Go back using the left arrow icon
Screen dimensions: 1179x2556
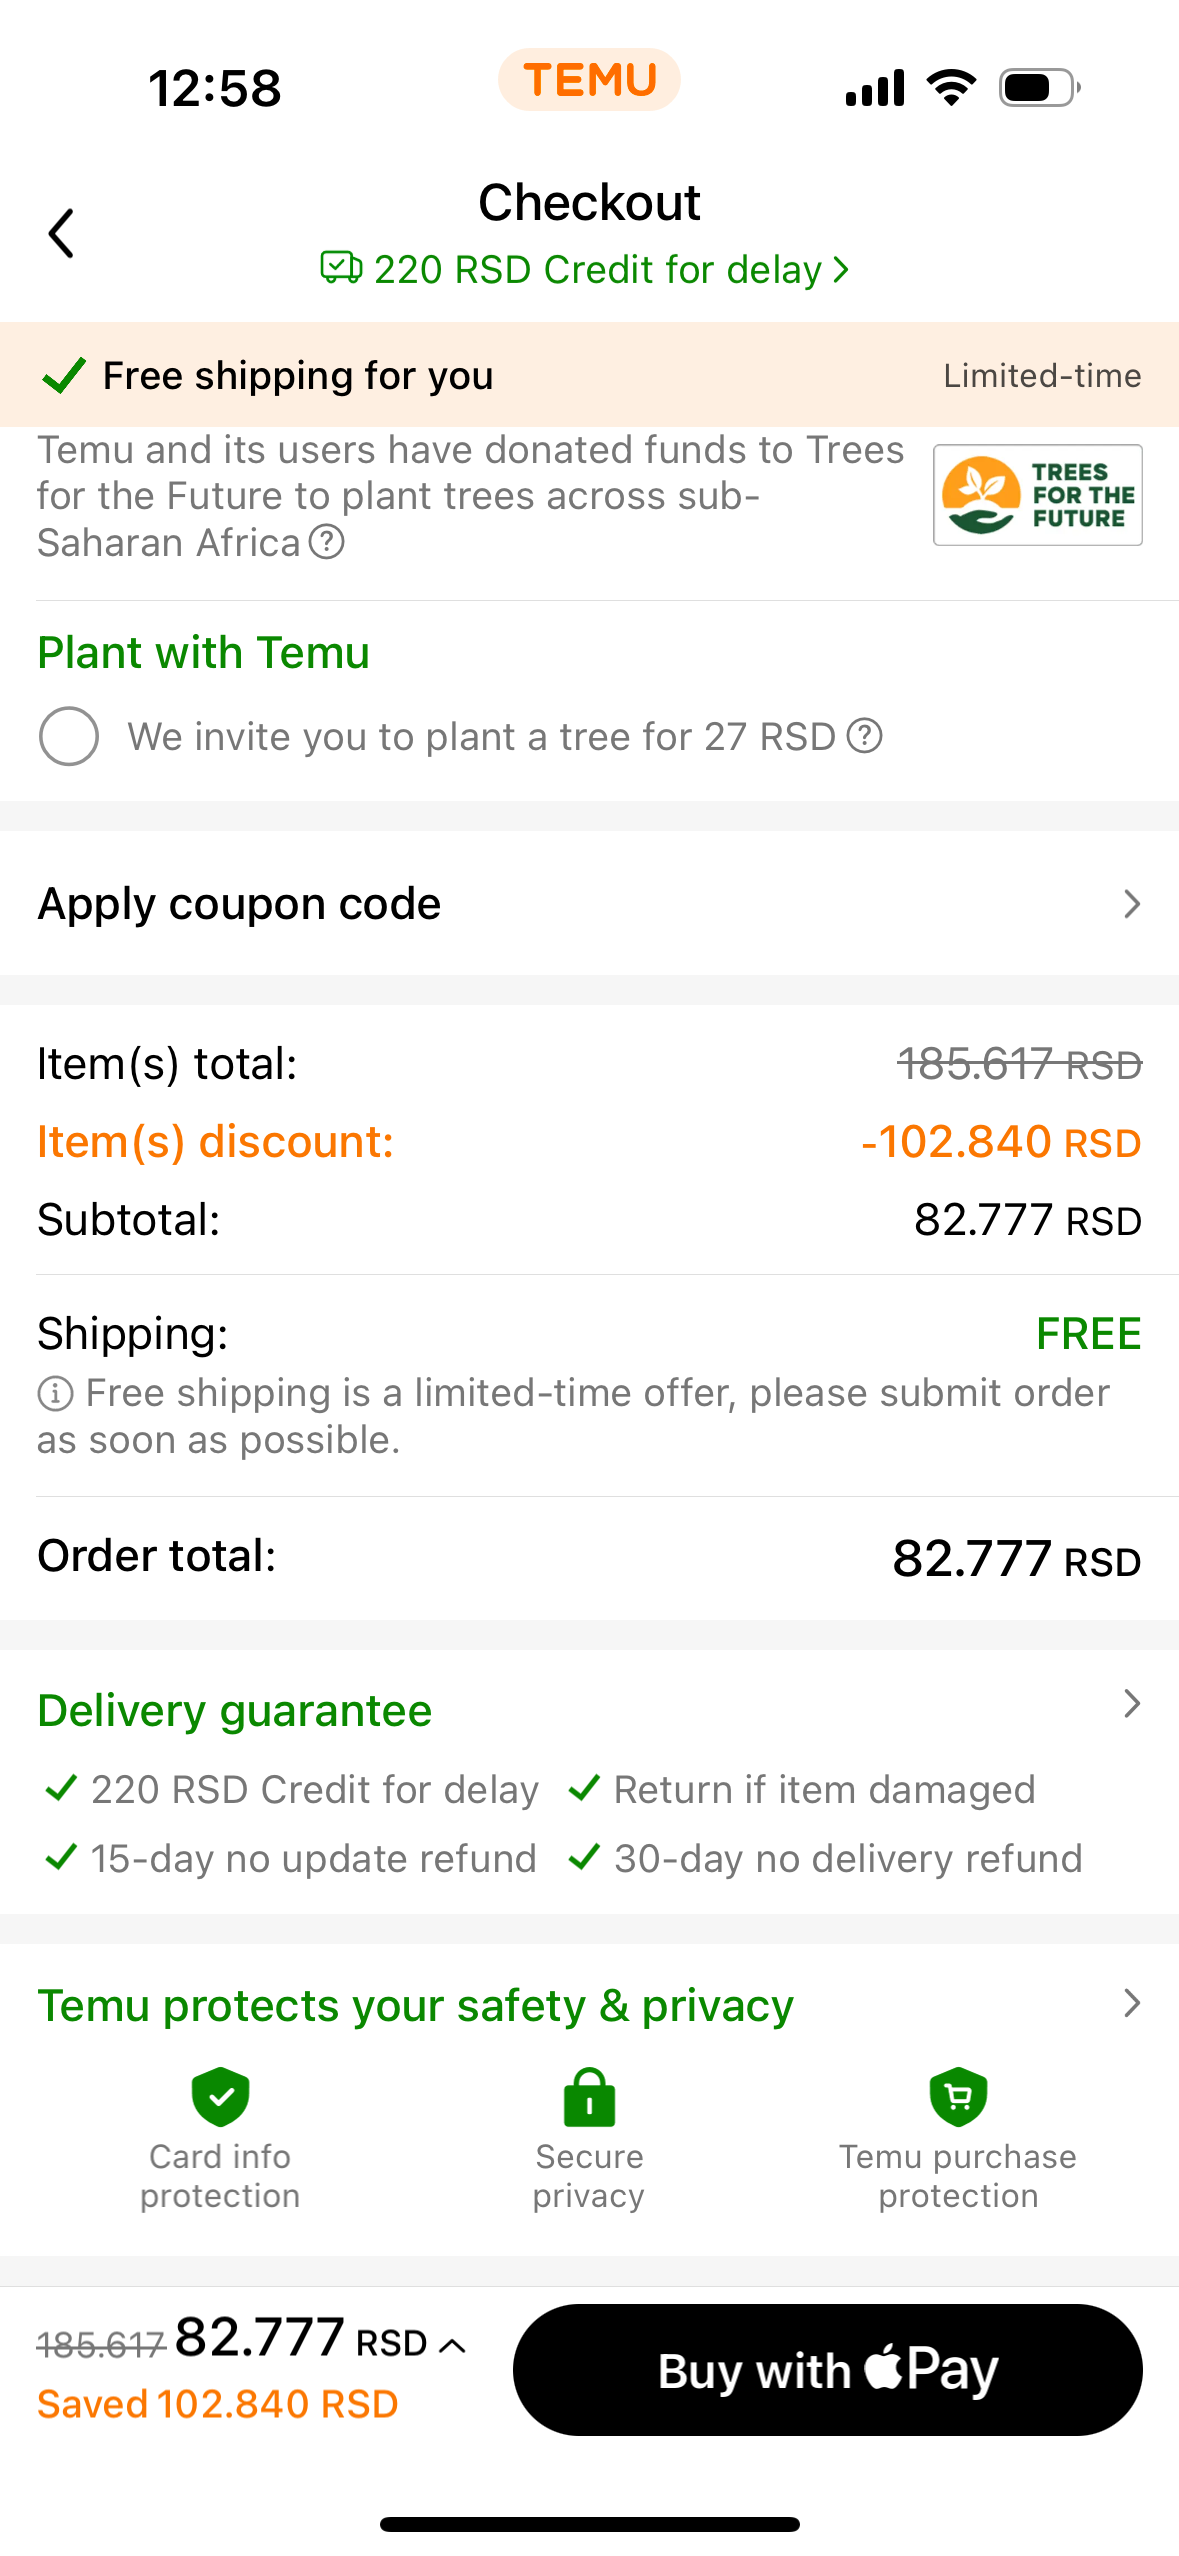61,233
